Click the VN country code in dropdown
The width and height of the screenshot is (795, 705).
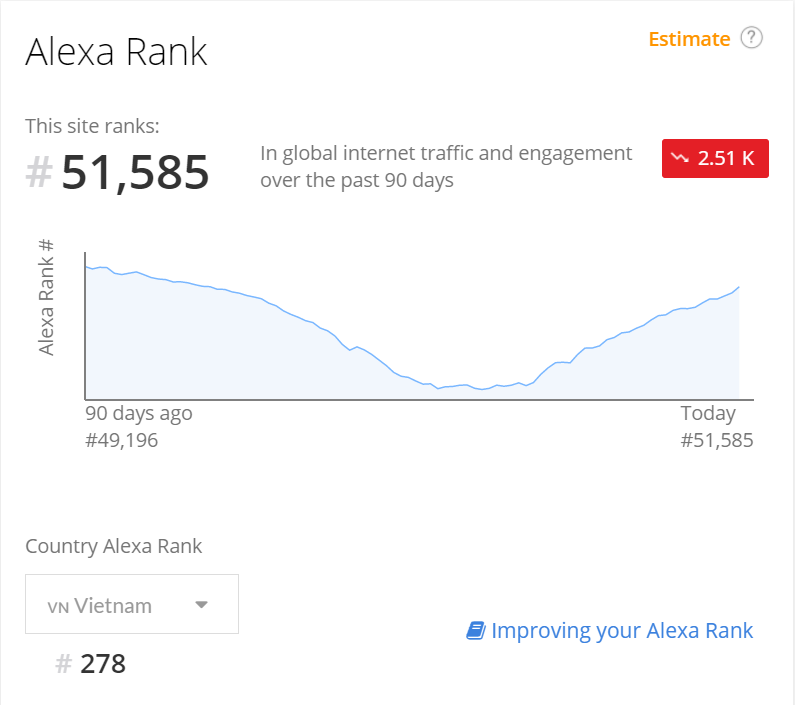click(x=58, y=607)
